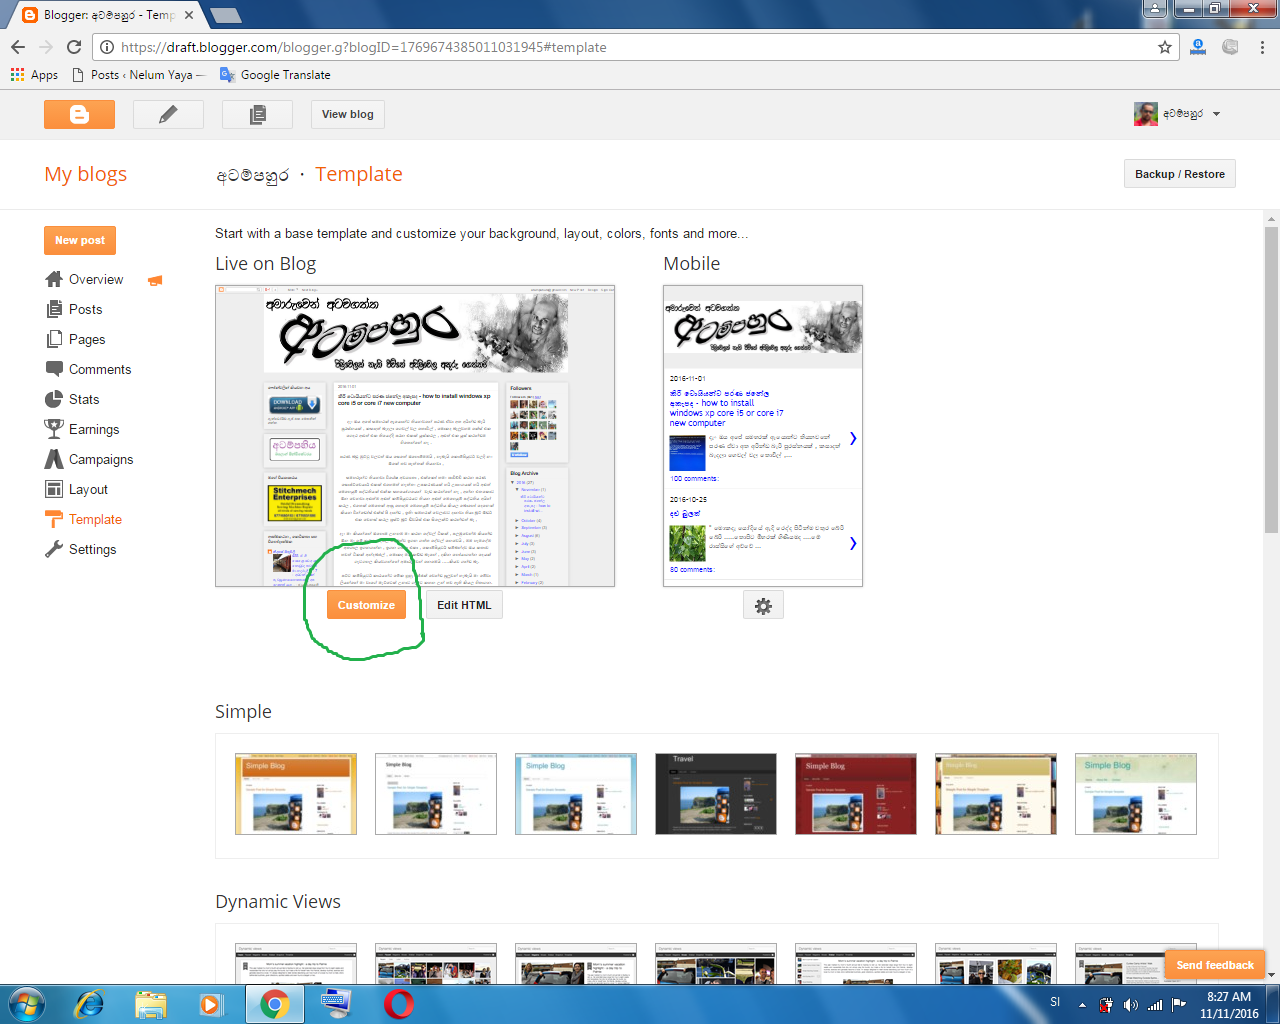Select the pencil icon to create a post
Screen dimensions: 1280x1024
click(x=167, y=114)
